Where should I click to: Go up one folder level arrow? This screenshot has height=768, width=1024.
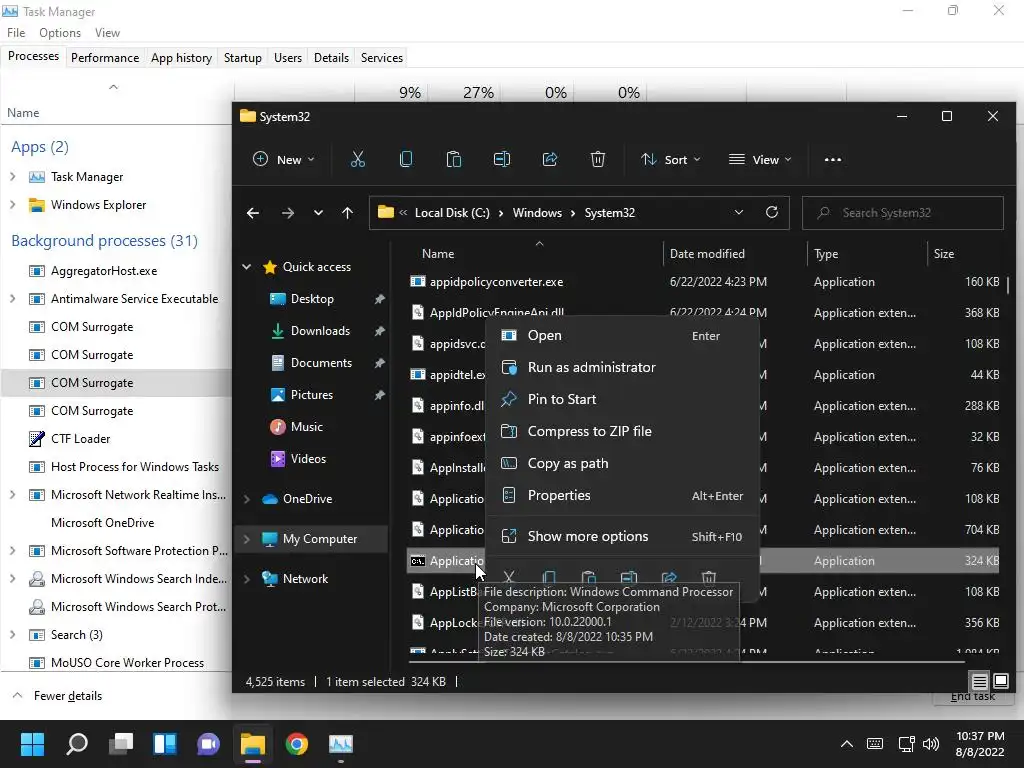pyautogui.click(x=347, y=213)
